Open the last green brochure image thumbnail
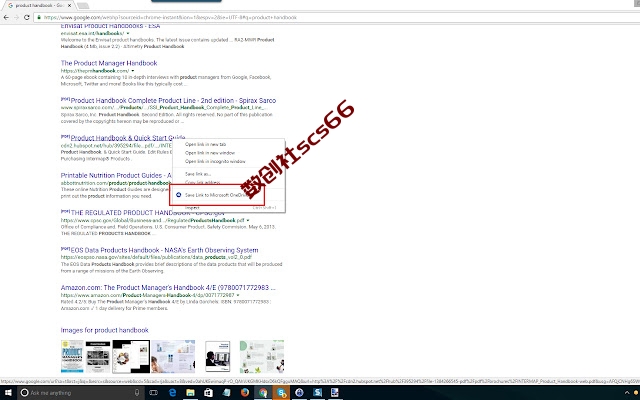640x400 pixels. pyautogui.click(x=262, y=356)
